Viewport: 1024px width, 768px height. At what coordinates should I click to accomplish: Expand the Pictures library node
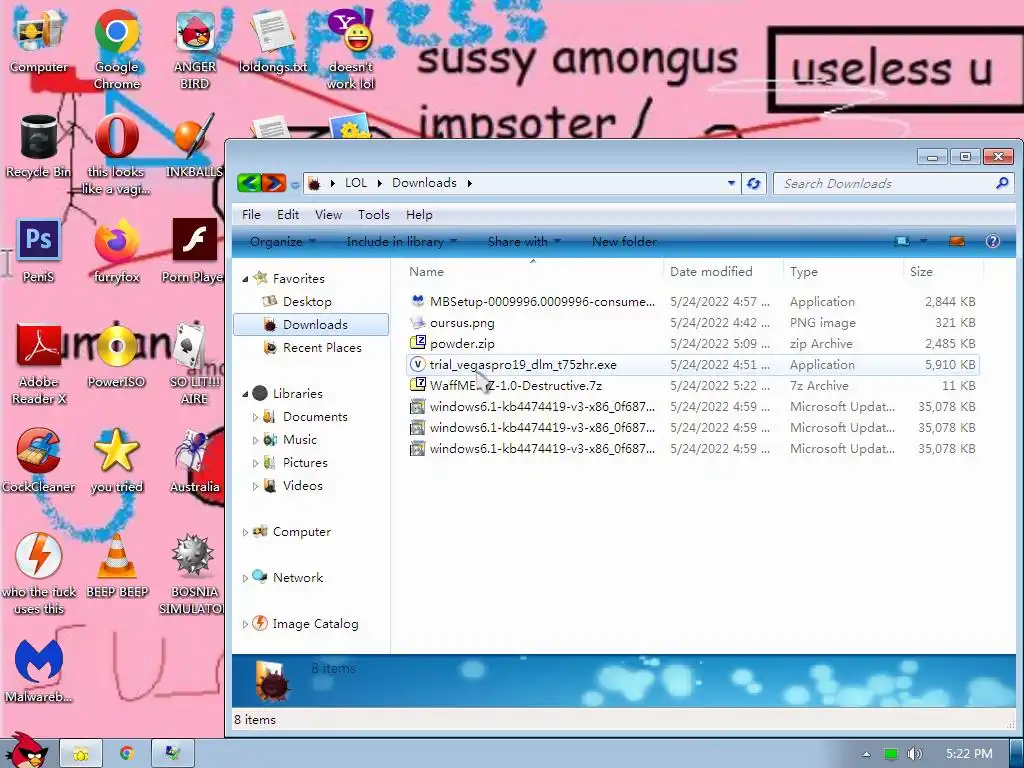point(255,463)
